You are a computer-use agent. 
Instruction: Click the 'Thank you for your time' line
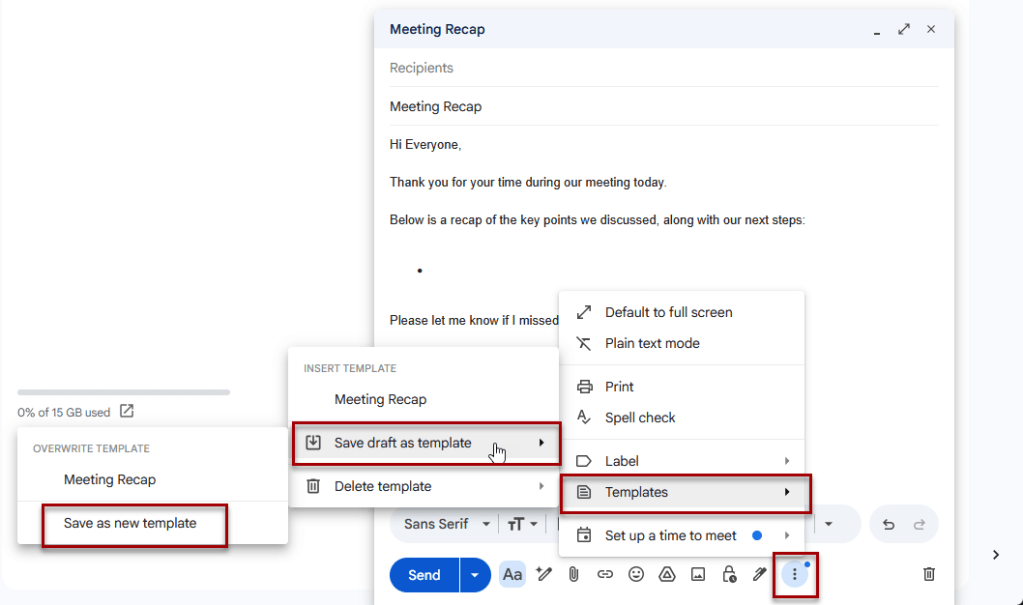tap(528, 183)
